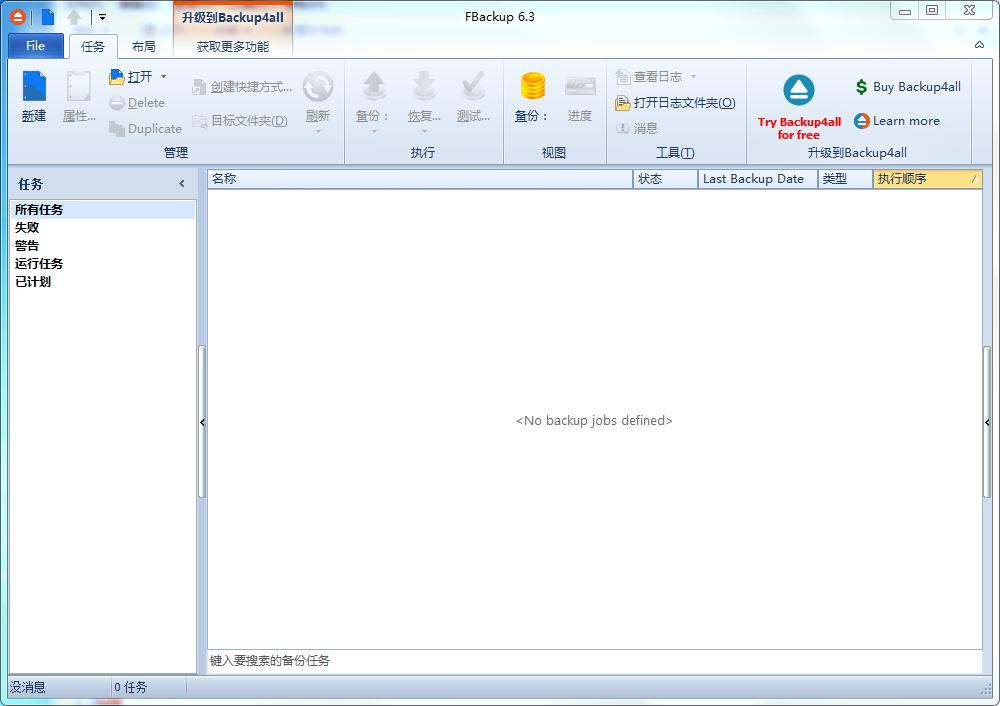1000x706 pixels.
Task: Expand the Open (打开) dropdown arrow
Action: pyautogui.click(x=163, y=77)
